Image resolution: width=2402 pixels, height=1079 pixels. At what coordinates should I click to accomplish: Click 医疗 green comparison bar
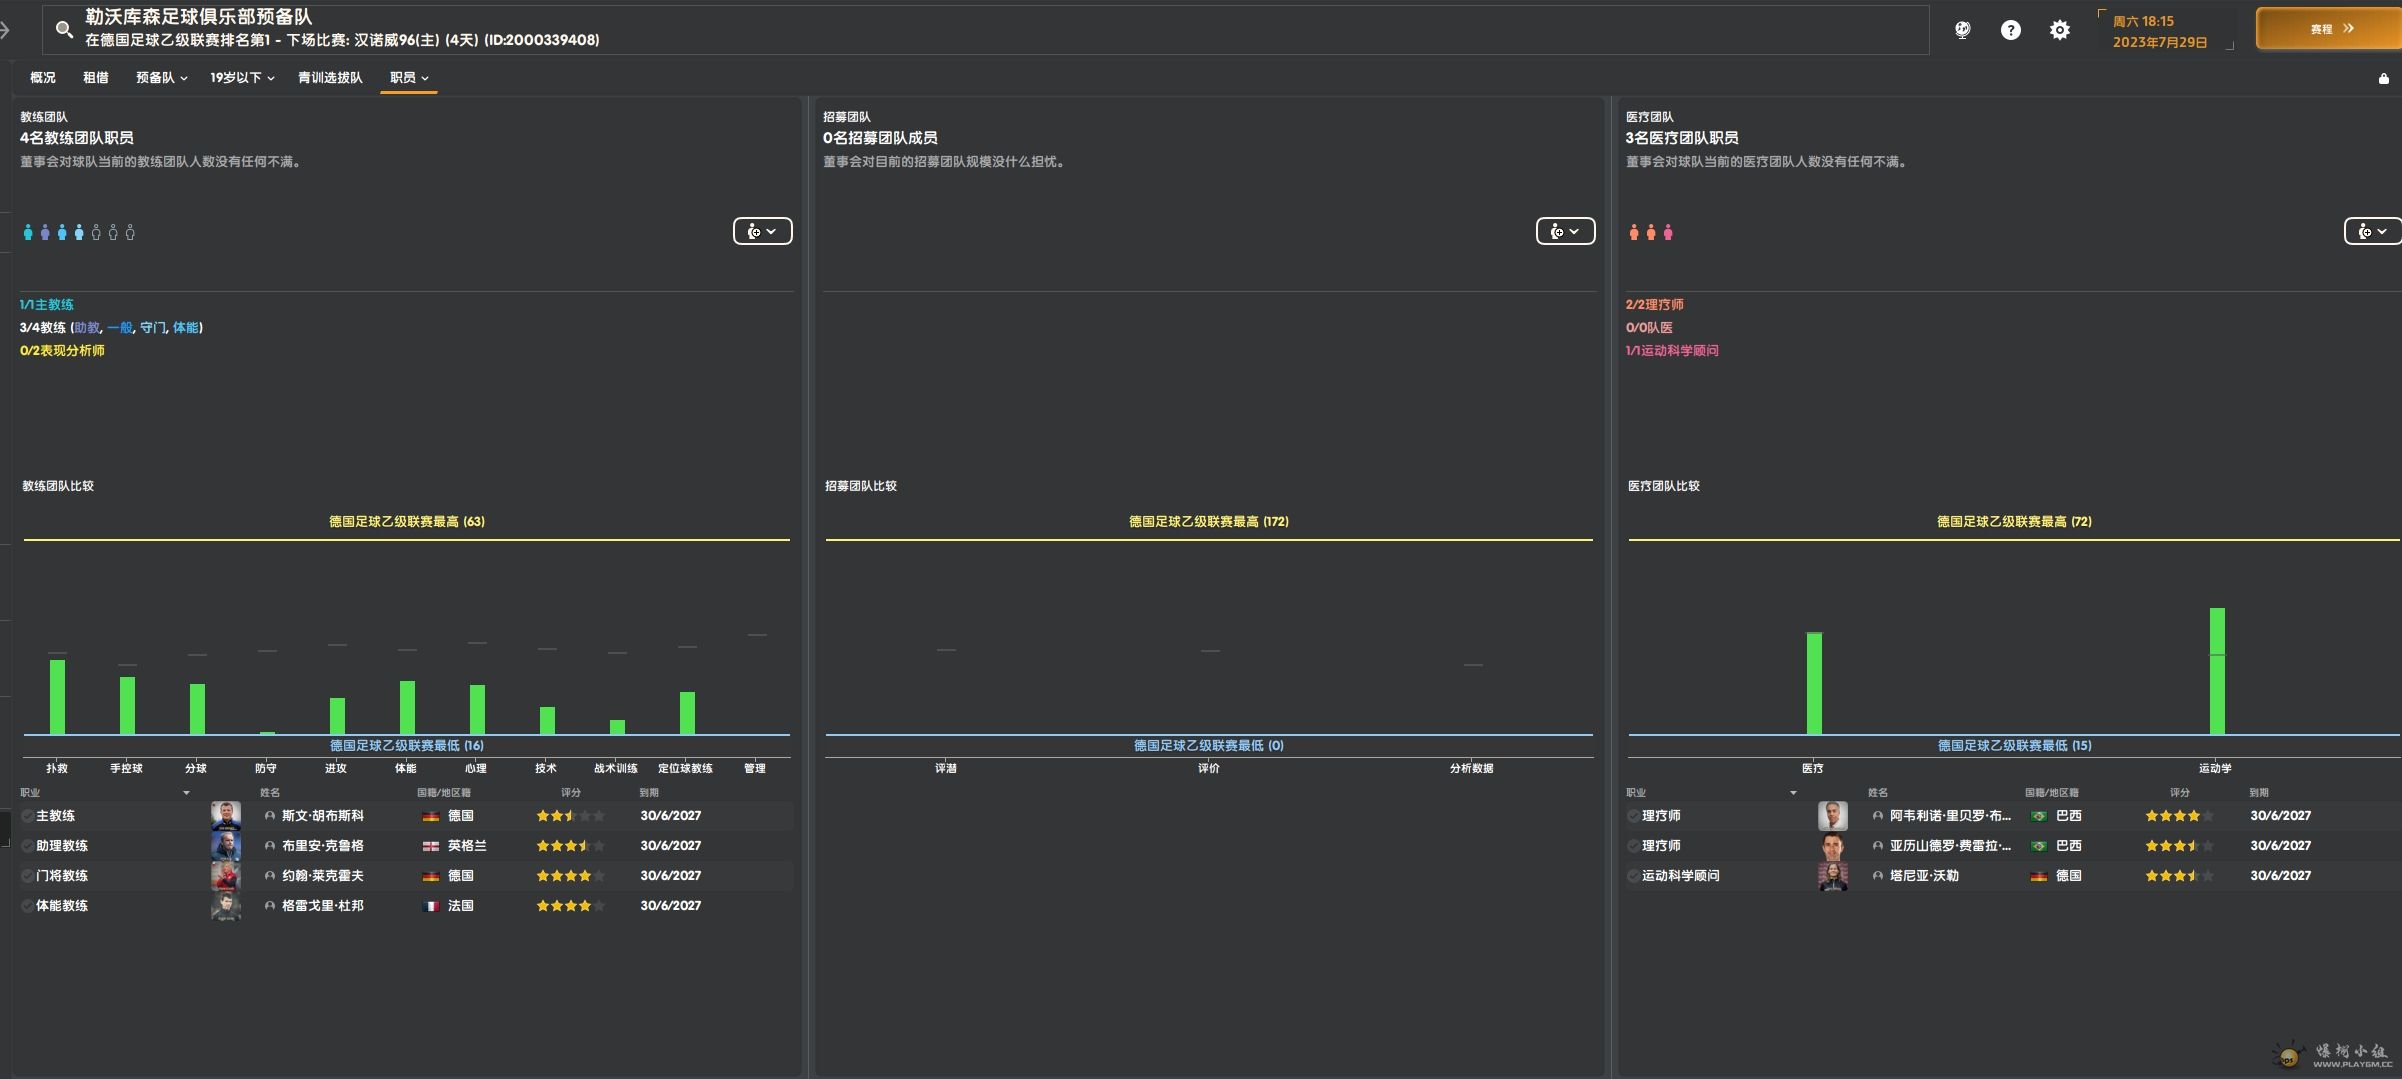[1814, 683]
